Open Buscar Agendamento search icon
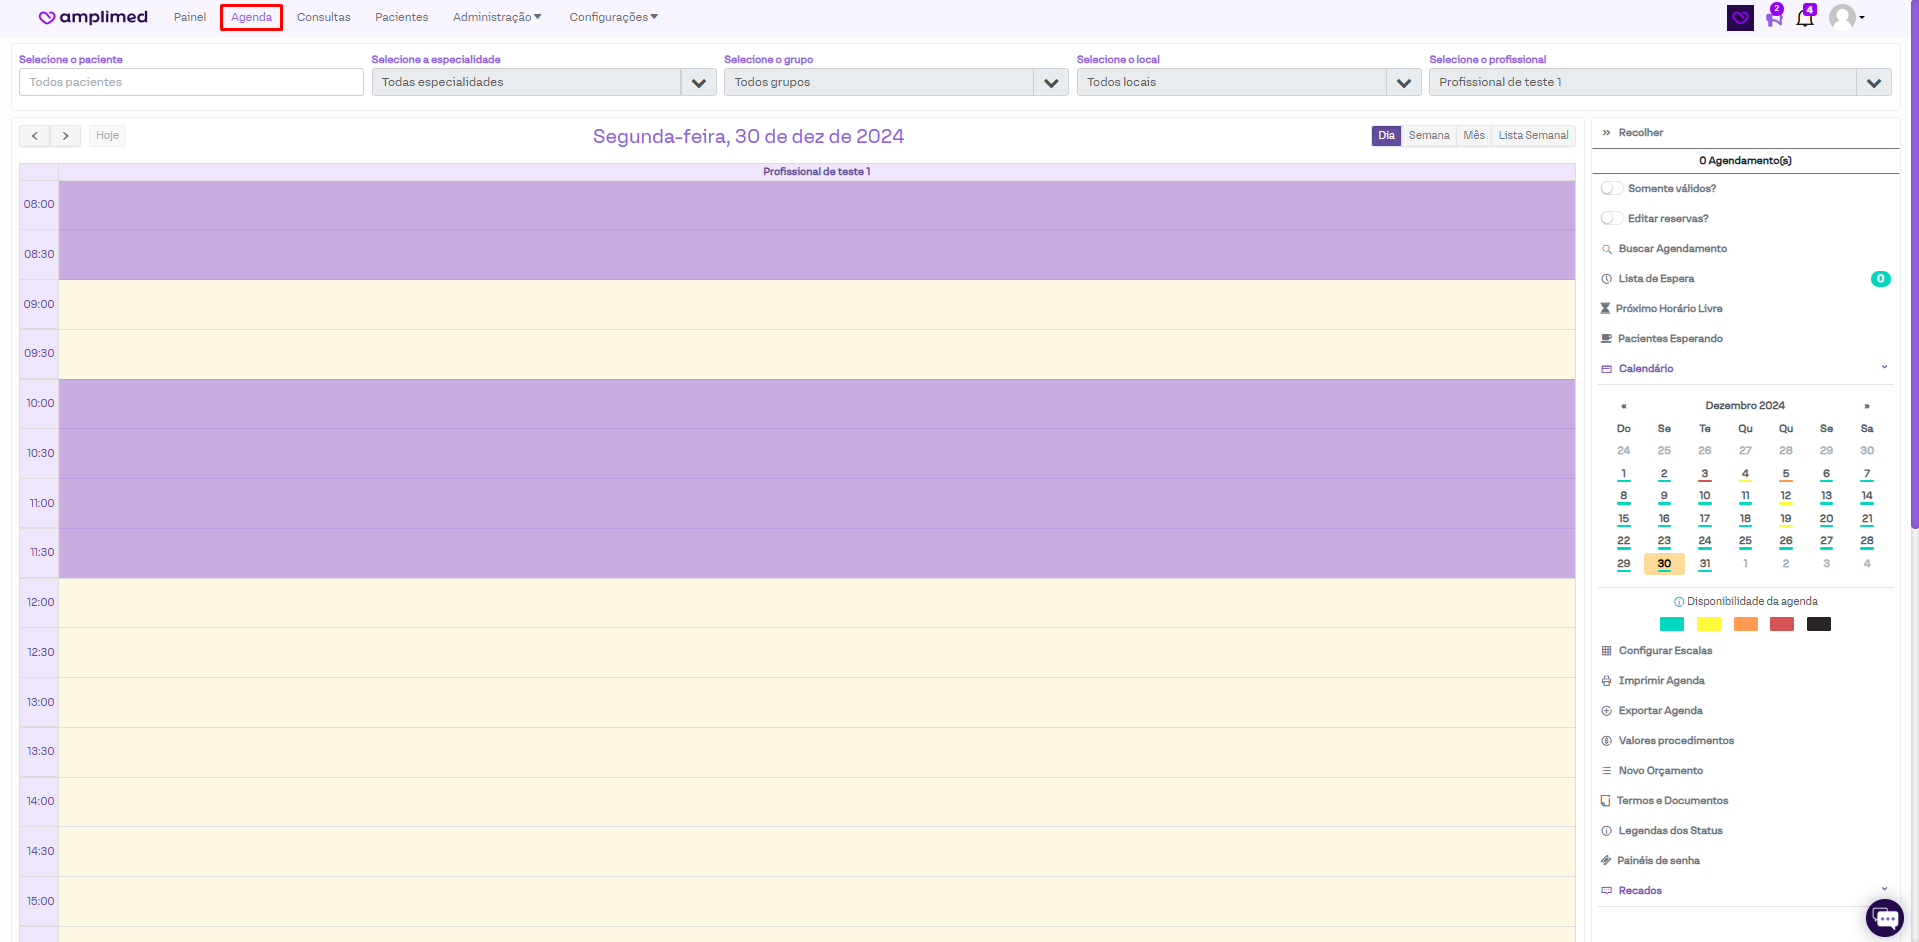Screen dimensions: 1919x942 [1606, 249]
